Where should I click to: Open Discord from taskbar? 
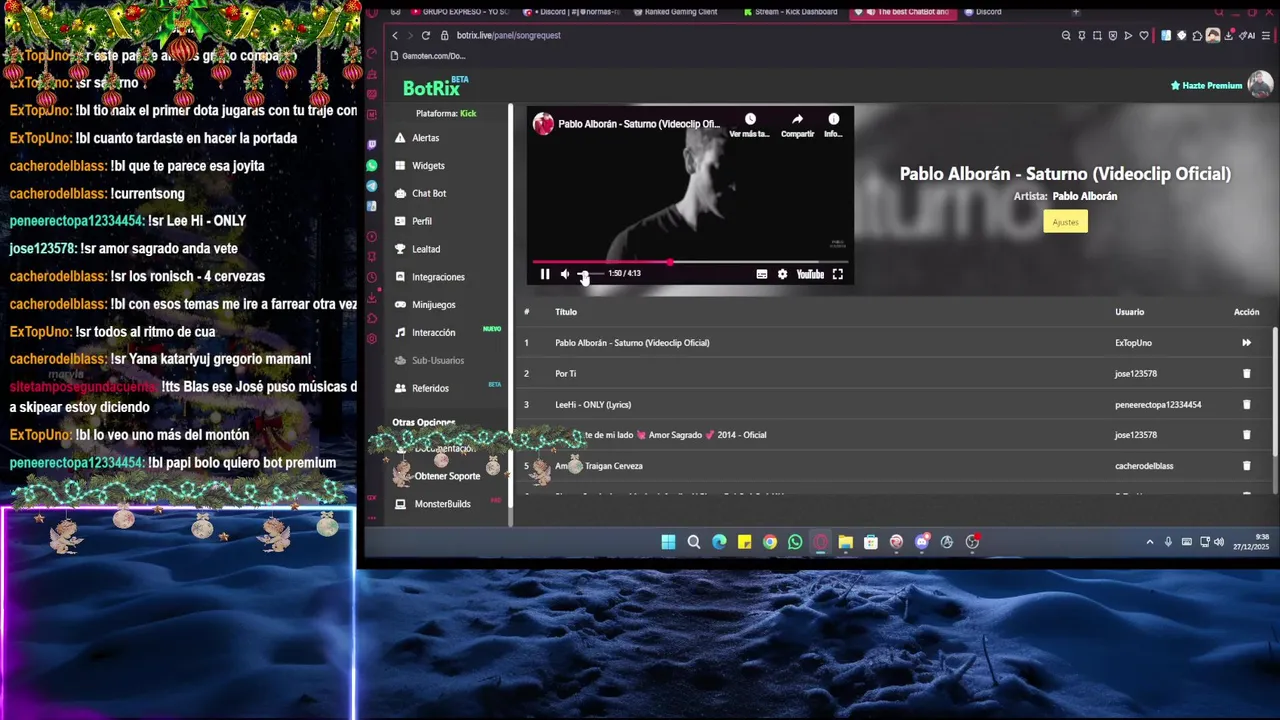pyautogui.click(x=922, y=542)
